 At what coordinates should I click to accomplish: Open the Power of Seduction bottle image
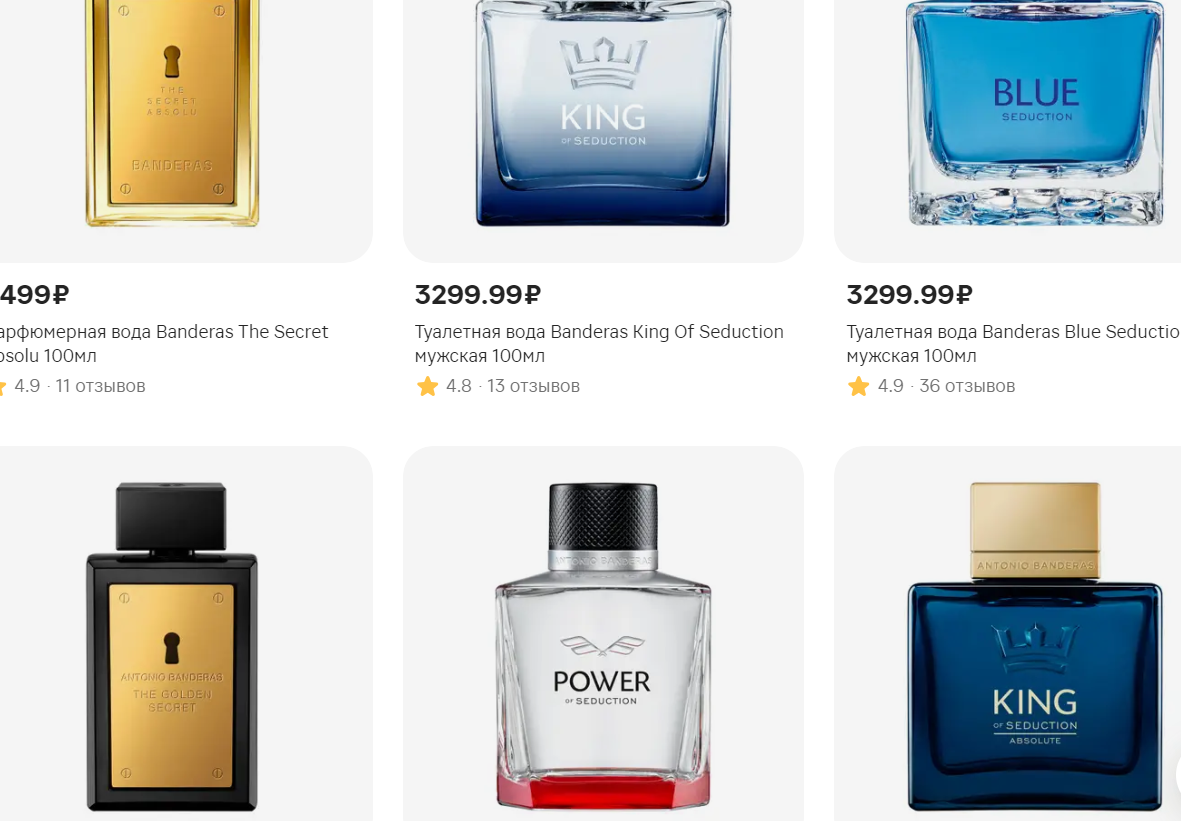pyautogui.click(x=603, y=648)
